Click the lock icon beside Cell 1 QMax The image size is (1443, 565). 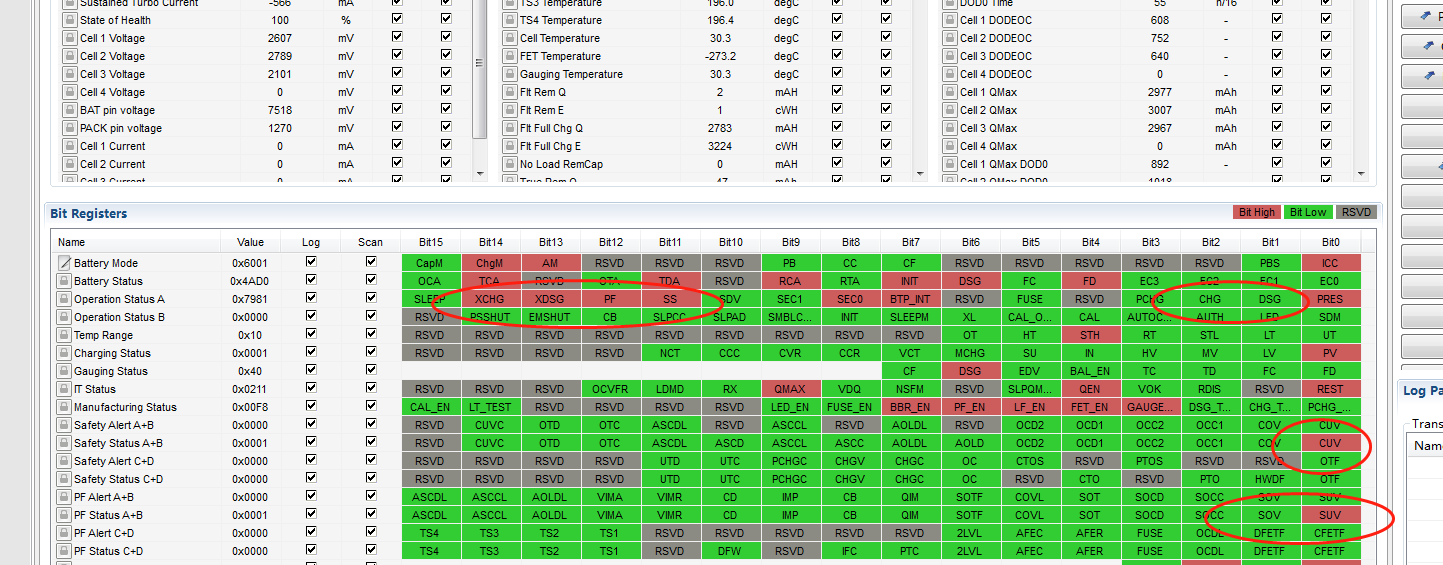[949, 92]
